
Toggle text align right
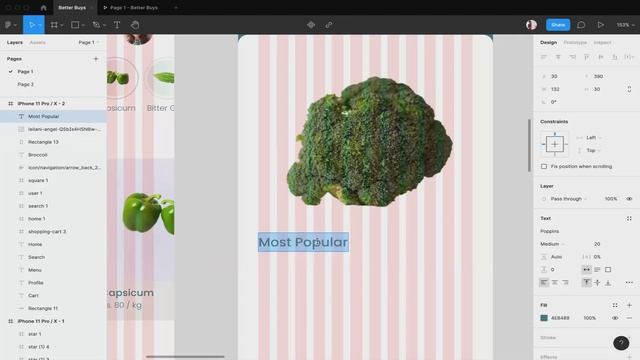[x=565, y=282]
